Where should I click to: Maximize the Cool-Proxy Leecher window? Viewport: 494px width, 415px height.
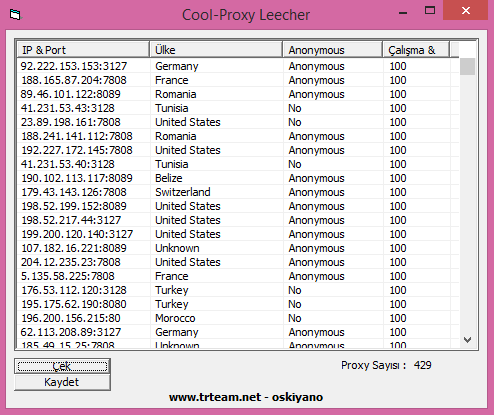tap(430, 11)
